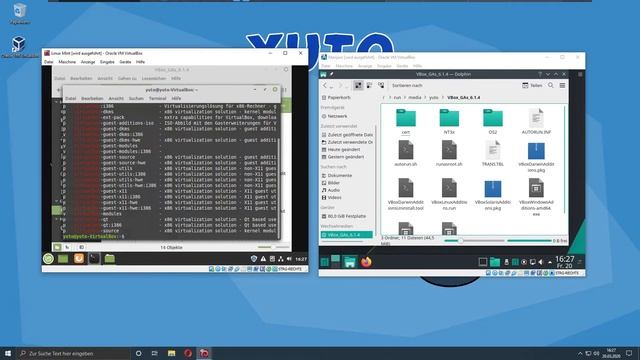Screen dimensions: 640x360
Task: Open 'Anzeige' menu in Linux Mint VirtualBox window
Action: 88,62
